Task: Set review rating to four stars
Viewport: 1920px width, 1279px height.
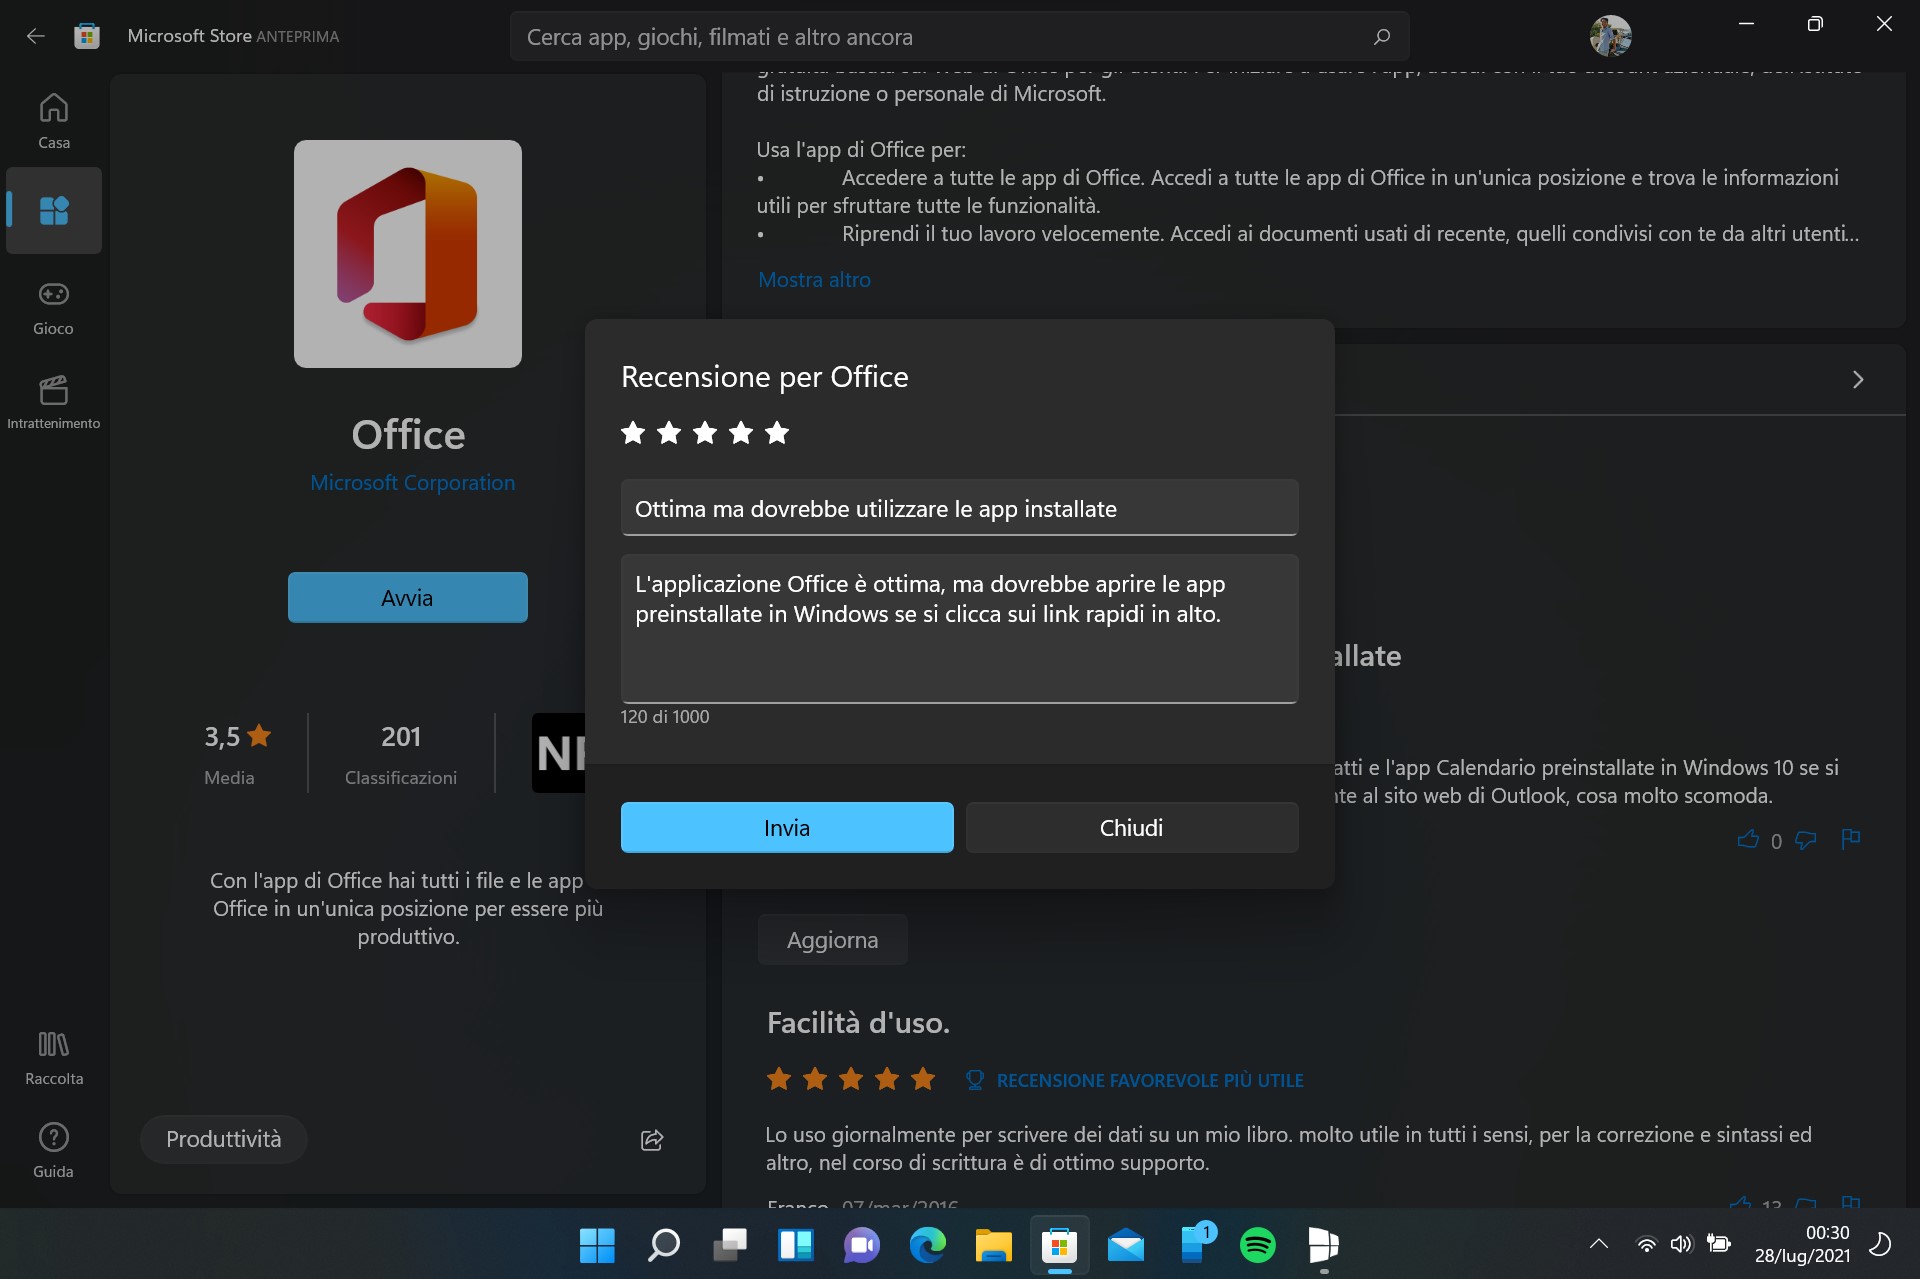Action: [x=741, y=433]
